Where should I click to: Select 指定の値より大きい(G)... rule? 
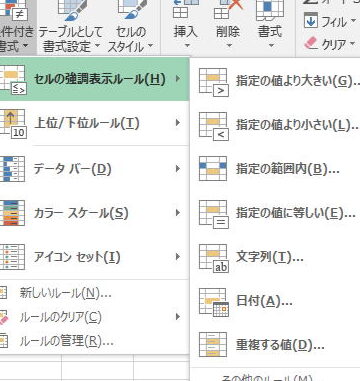tap(276, 81)
